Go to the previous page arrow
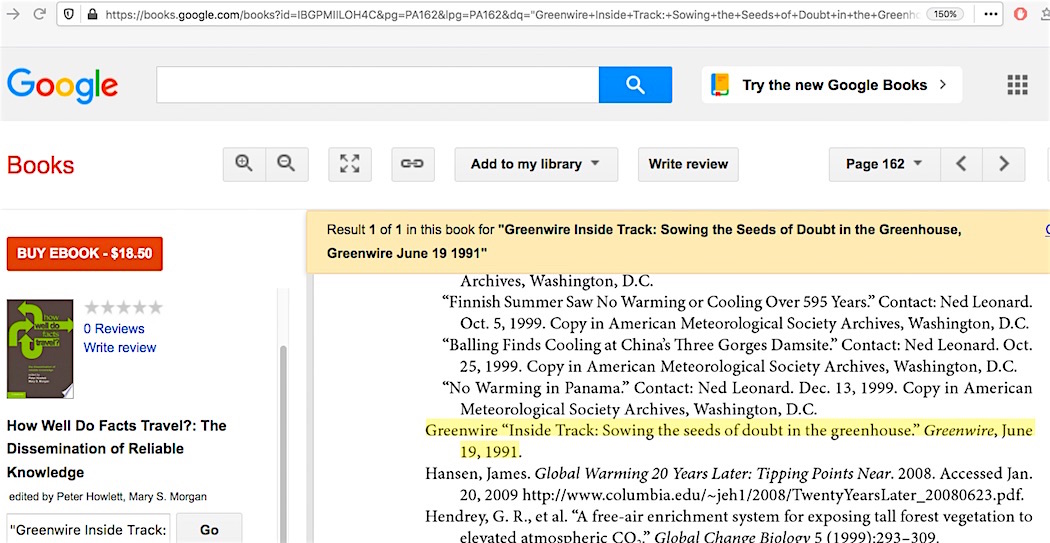 pyautogui.click(x=961, y=164)
